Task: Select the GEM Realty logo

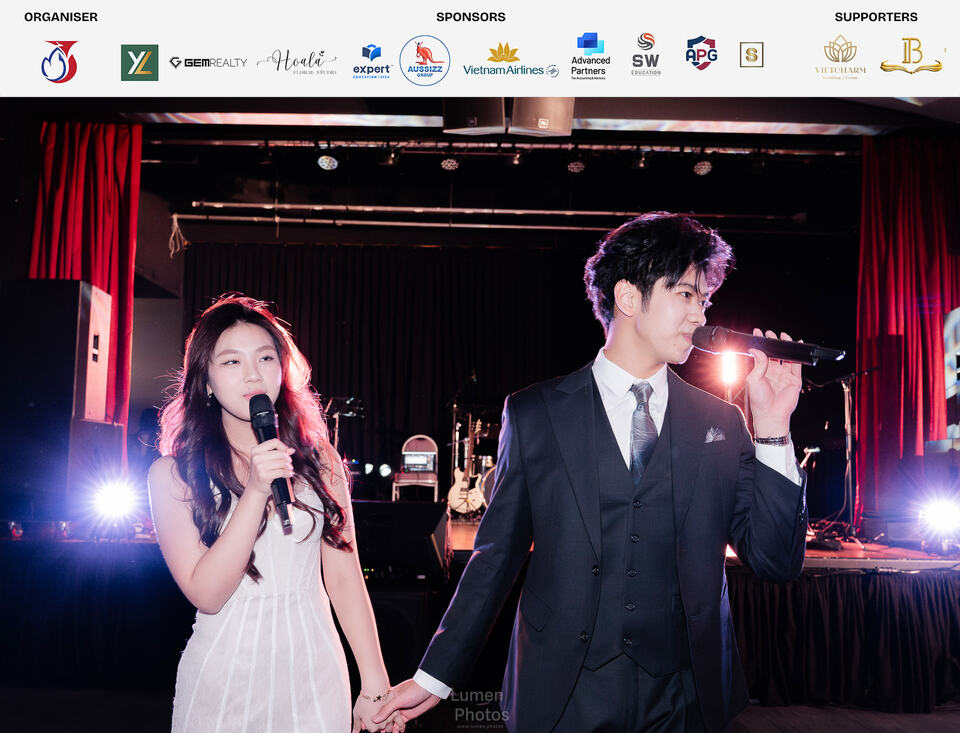Action: tap(208, 62)
